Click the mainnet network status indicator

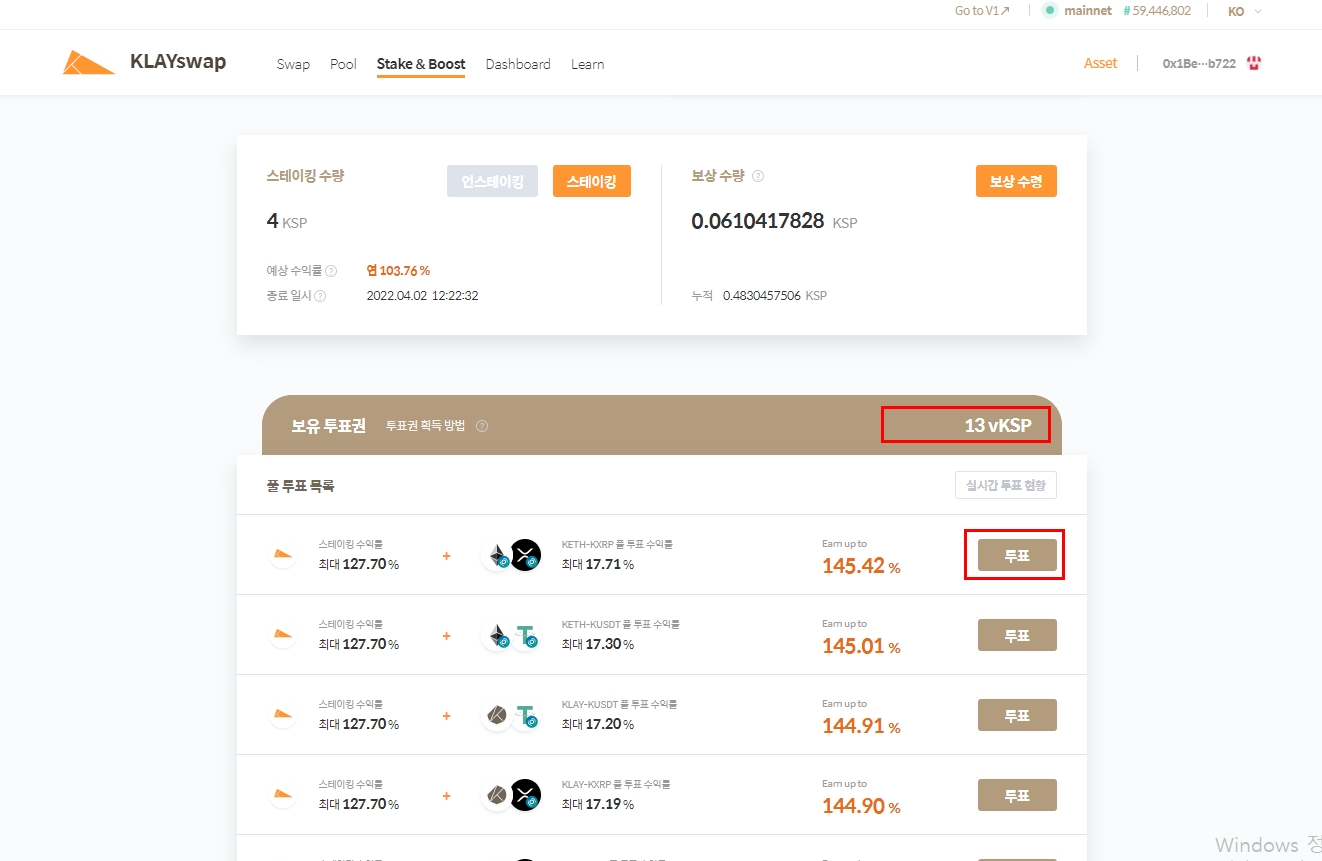[x=1078, y=11]
